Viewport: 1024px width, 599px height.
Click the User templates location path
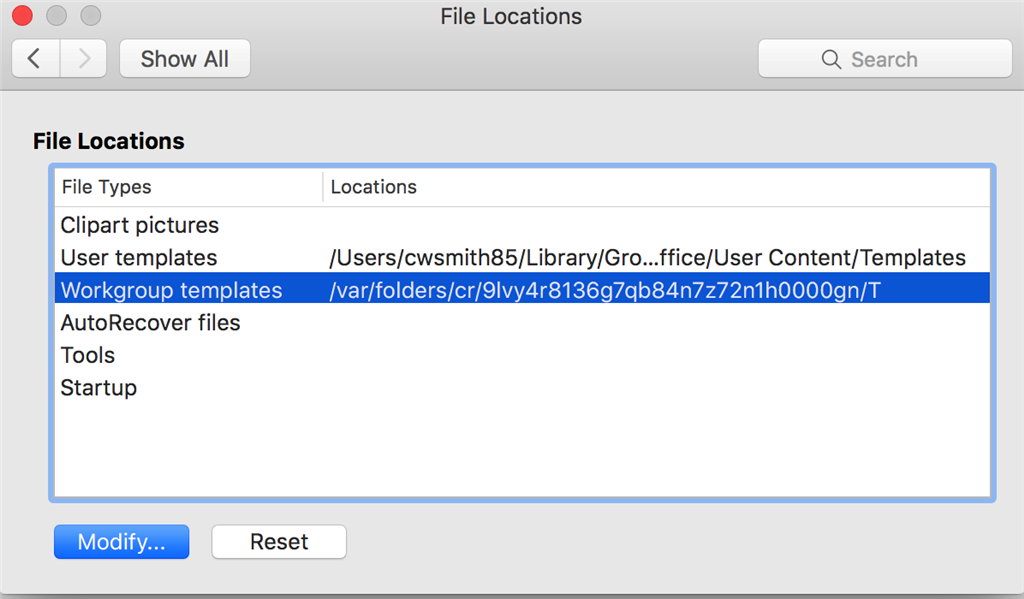[647, 257]
